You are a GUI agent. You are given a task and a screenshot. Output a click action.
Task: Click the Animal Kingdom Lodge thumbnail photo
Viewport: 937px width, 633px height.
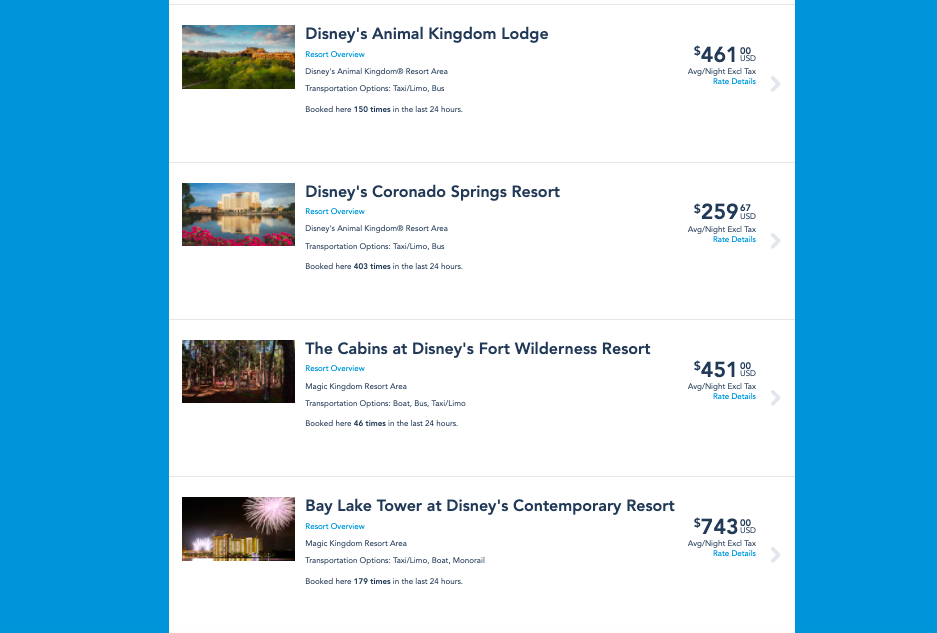point(238,57)
